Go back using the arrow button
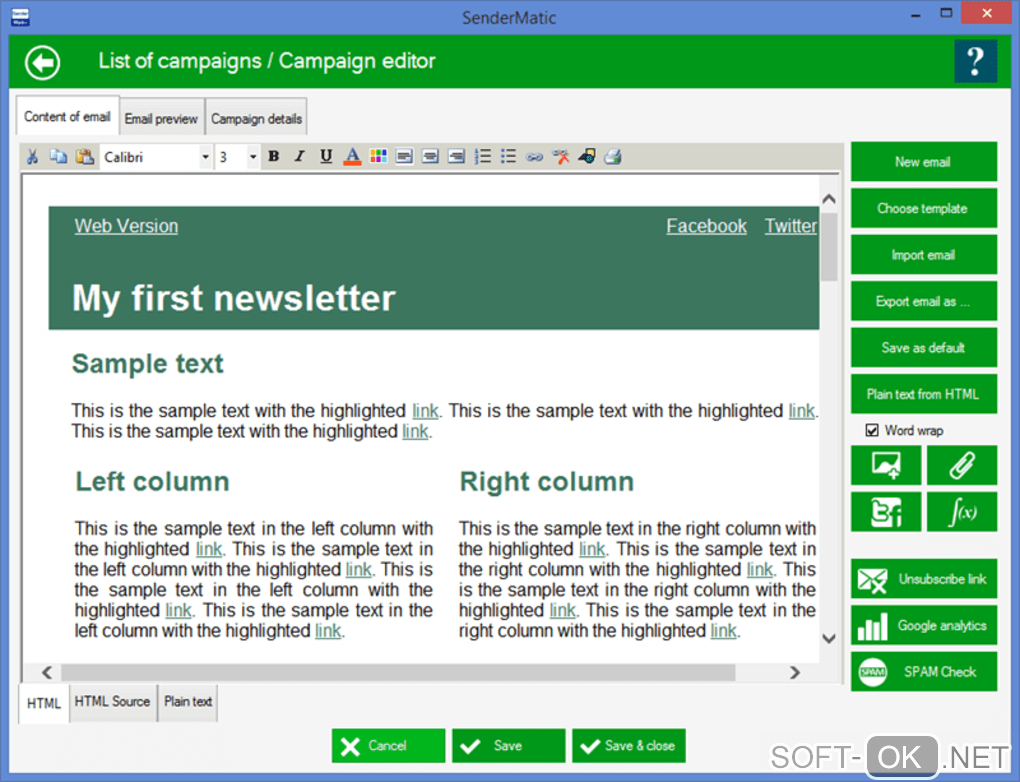The width and height of the screenshot is (1020, 782). (x=43, y=62)
